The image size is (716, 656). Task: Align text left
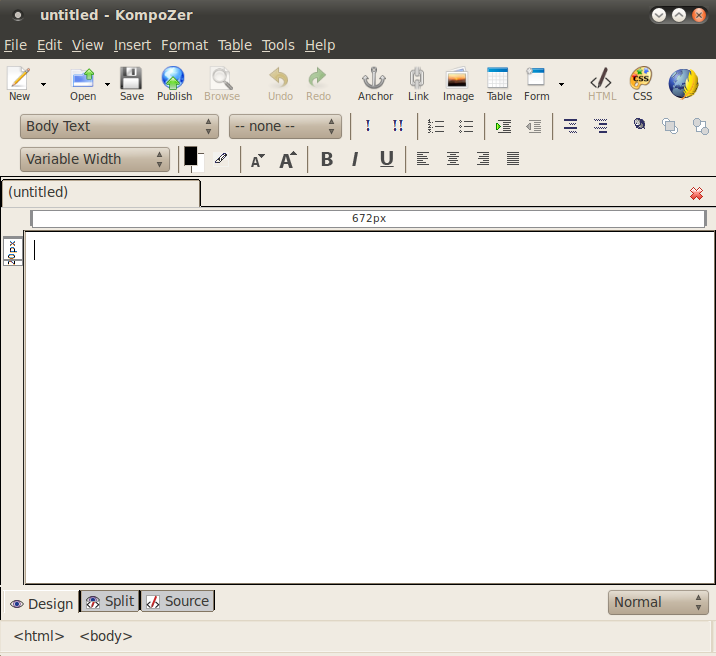422,159
